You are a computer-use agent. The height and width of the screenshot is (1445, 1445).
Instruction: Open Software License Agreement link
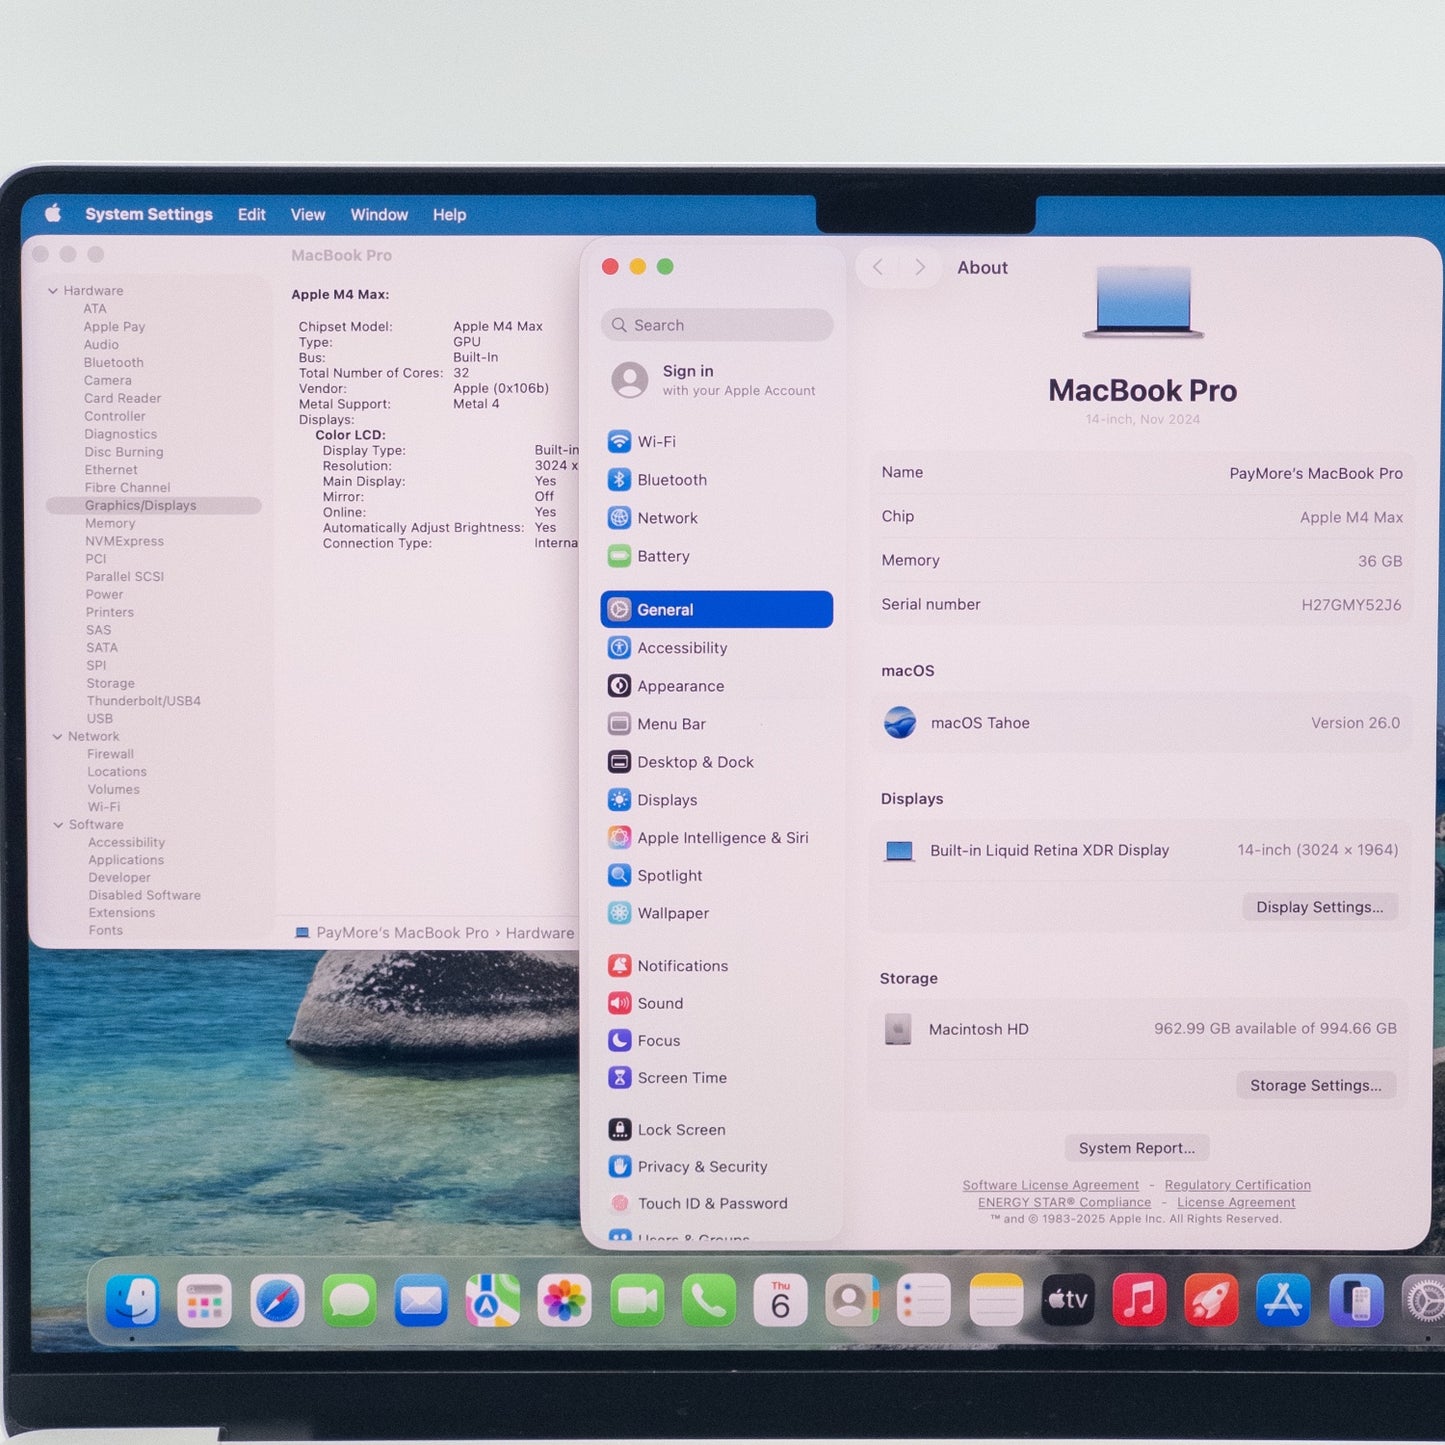click(x=1050, y=1185)
